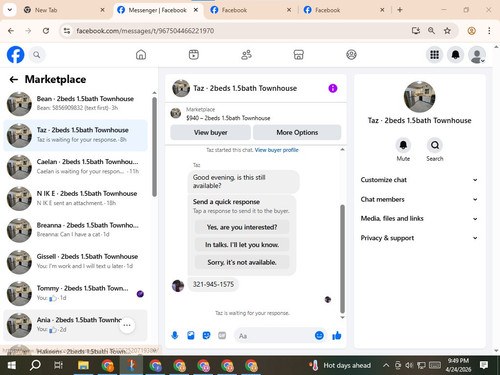The image size is (500, 375).
Task: Open the grid Menu icon
Action: pos(434,55)
